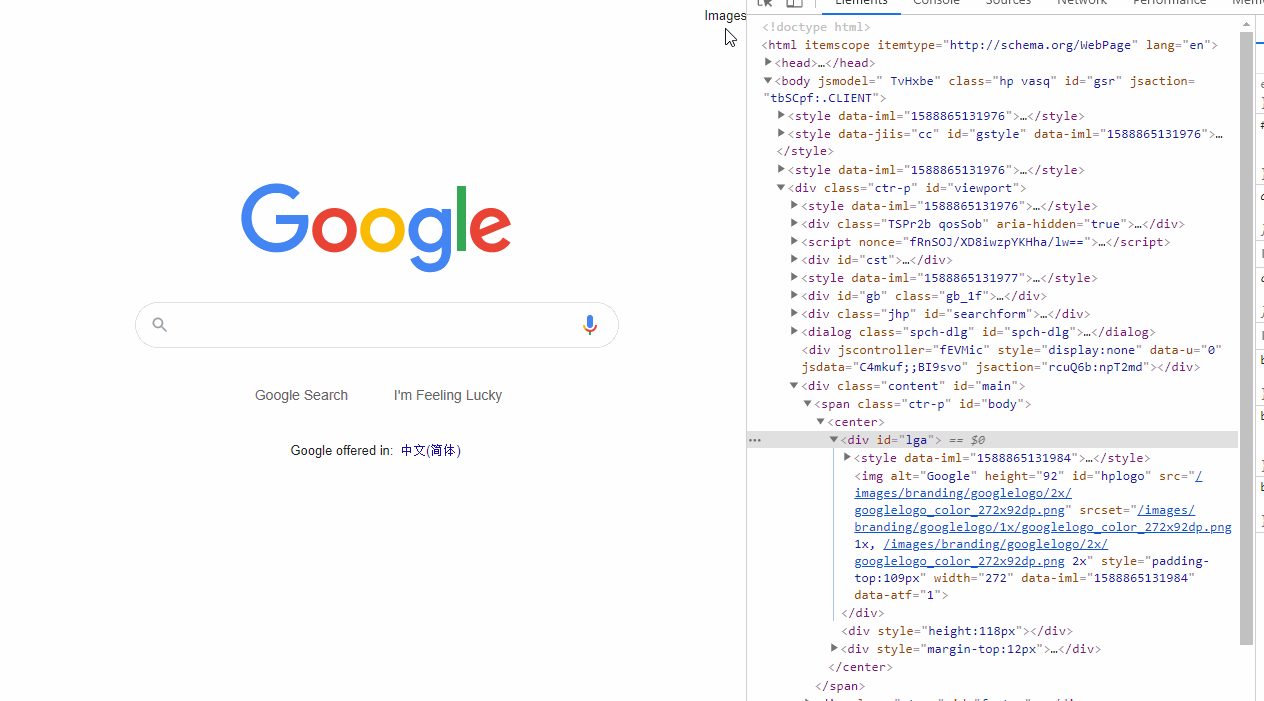This screenshot has height=701, width=1264.
Task: Collapse the body element node
Action: click(x=768, y=80)
